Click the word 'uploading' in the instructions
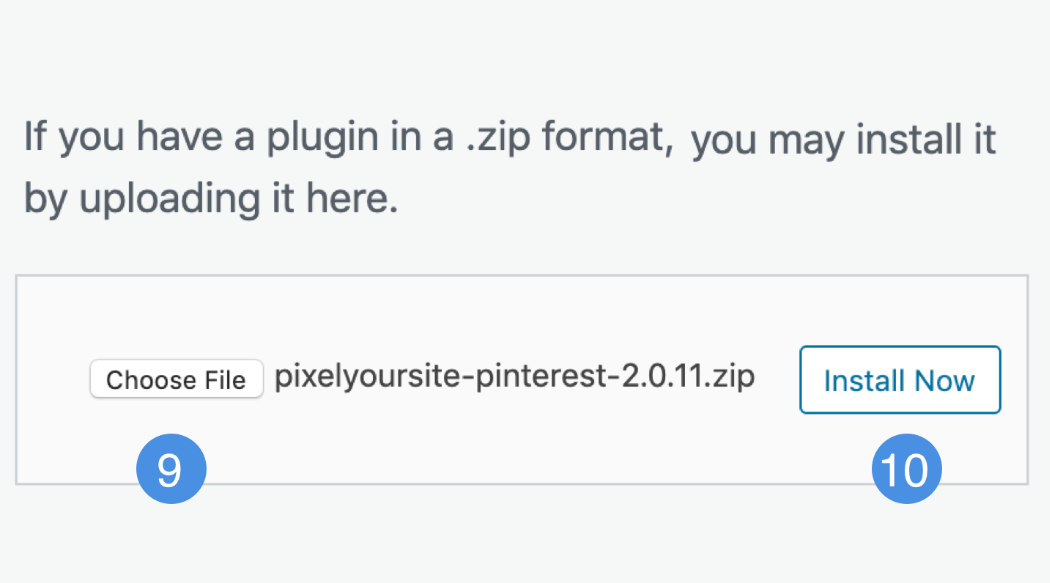This screenshot has width=1050, height=583. tap(167, 199)
